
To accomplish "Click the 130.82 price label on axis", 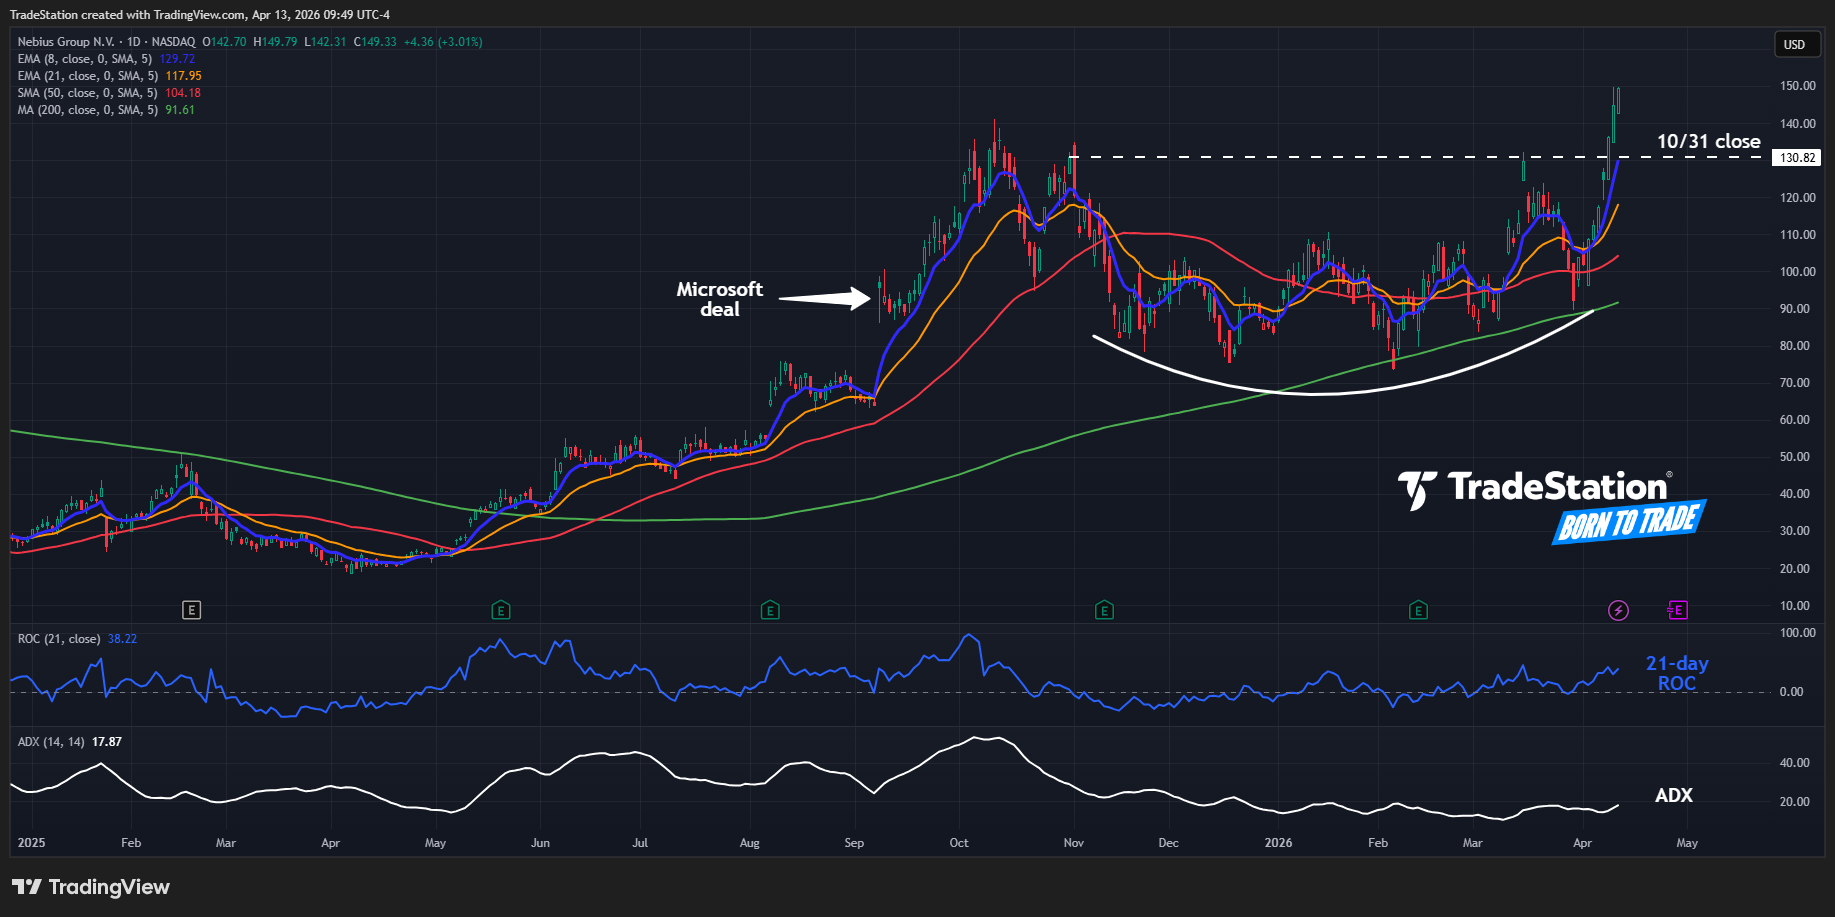I will point(1796,158).
